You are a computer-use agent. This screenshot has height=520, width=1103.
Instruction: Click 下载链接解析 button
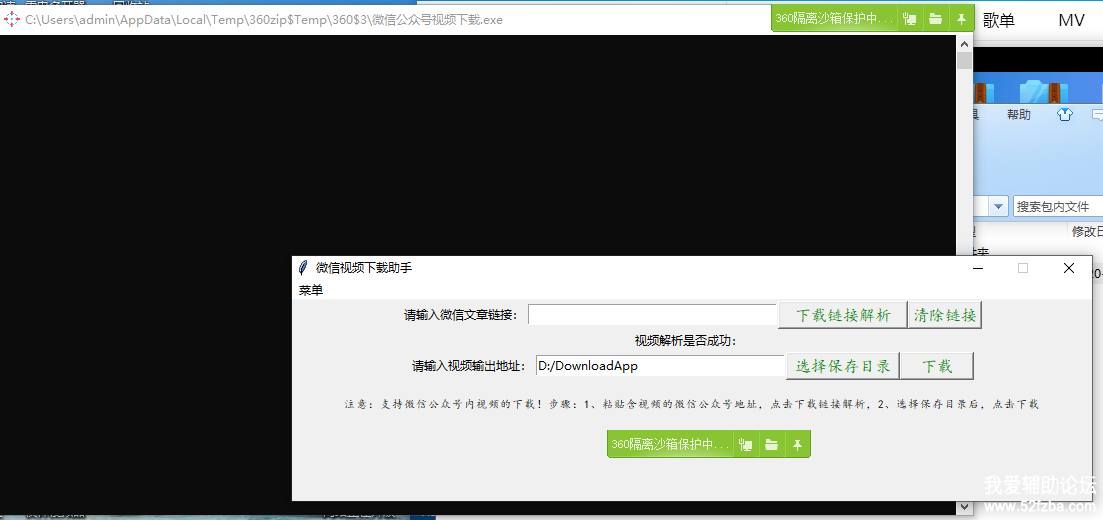tap(842, 315)
